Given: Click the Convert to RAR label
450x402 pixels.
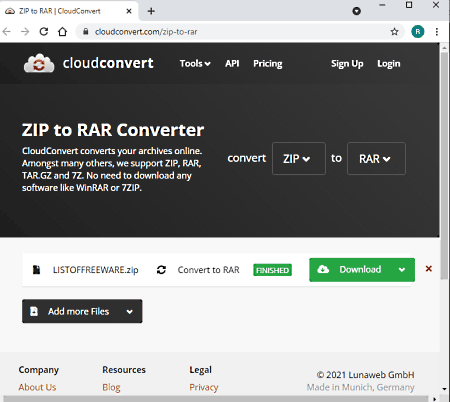Looking at the screenshot, I should tap(208, 270).
